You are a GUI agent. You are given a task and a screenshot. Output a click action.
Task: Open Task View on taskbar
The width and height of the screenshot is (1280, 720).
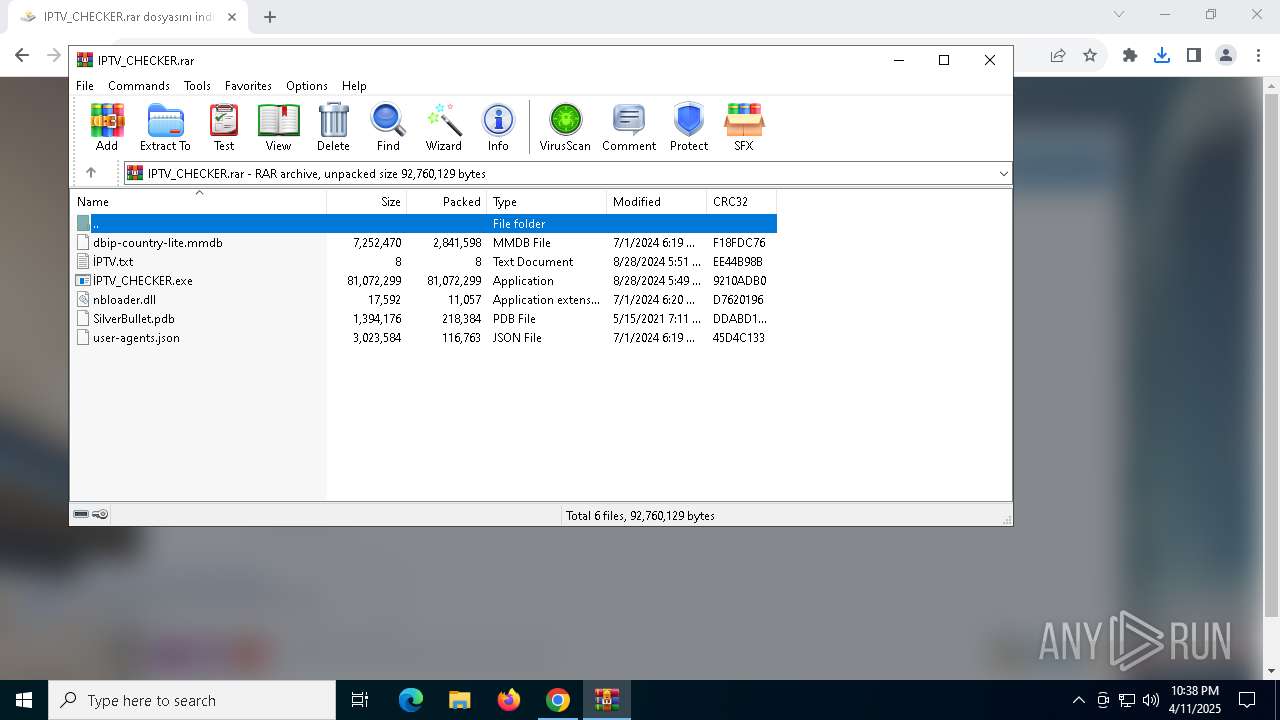360,700
